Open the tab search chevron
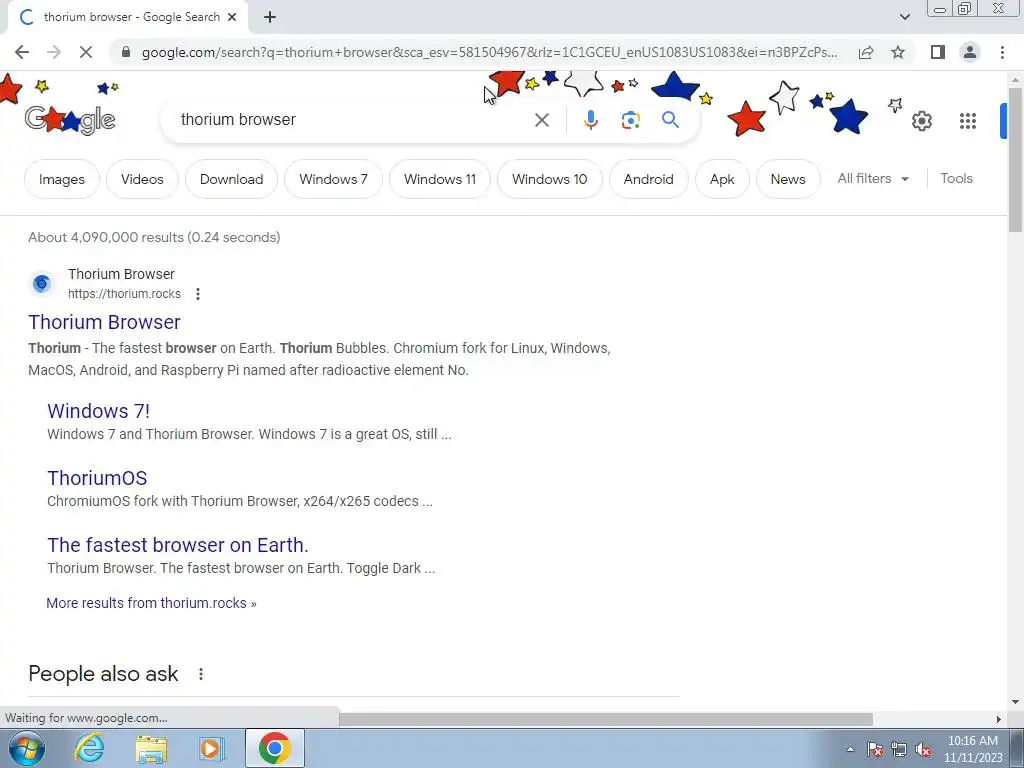The image size is (1024, 768). click(904, 17)
